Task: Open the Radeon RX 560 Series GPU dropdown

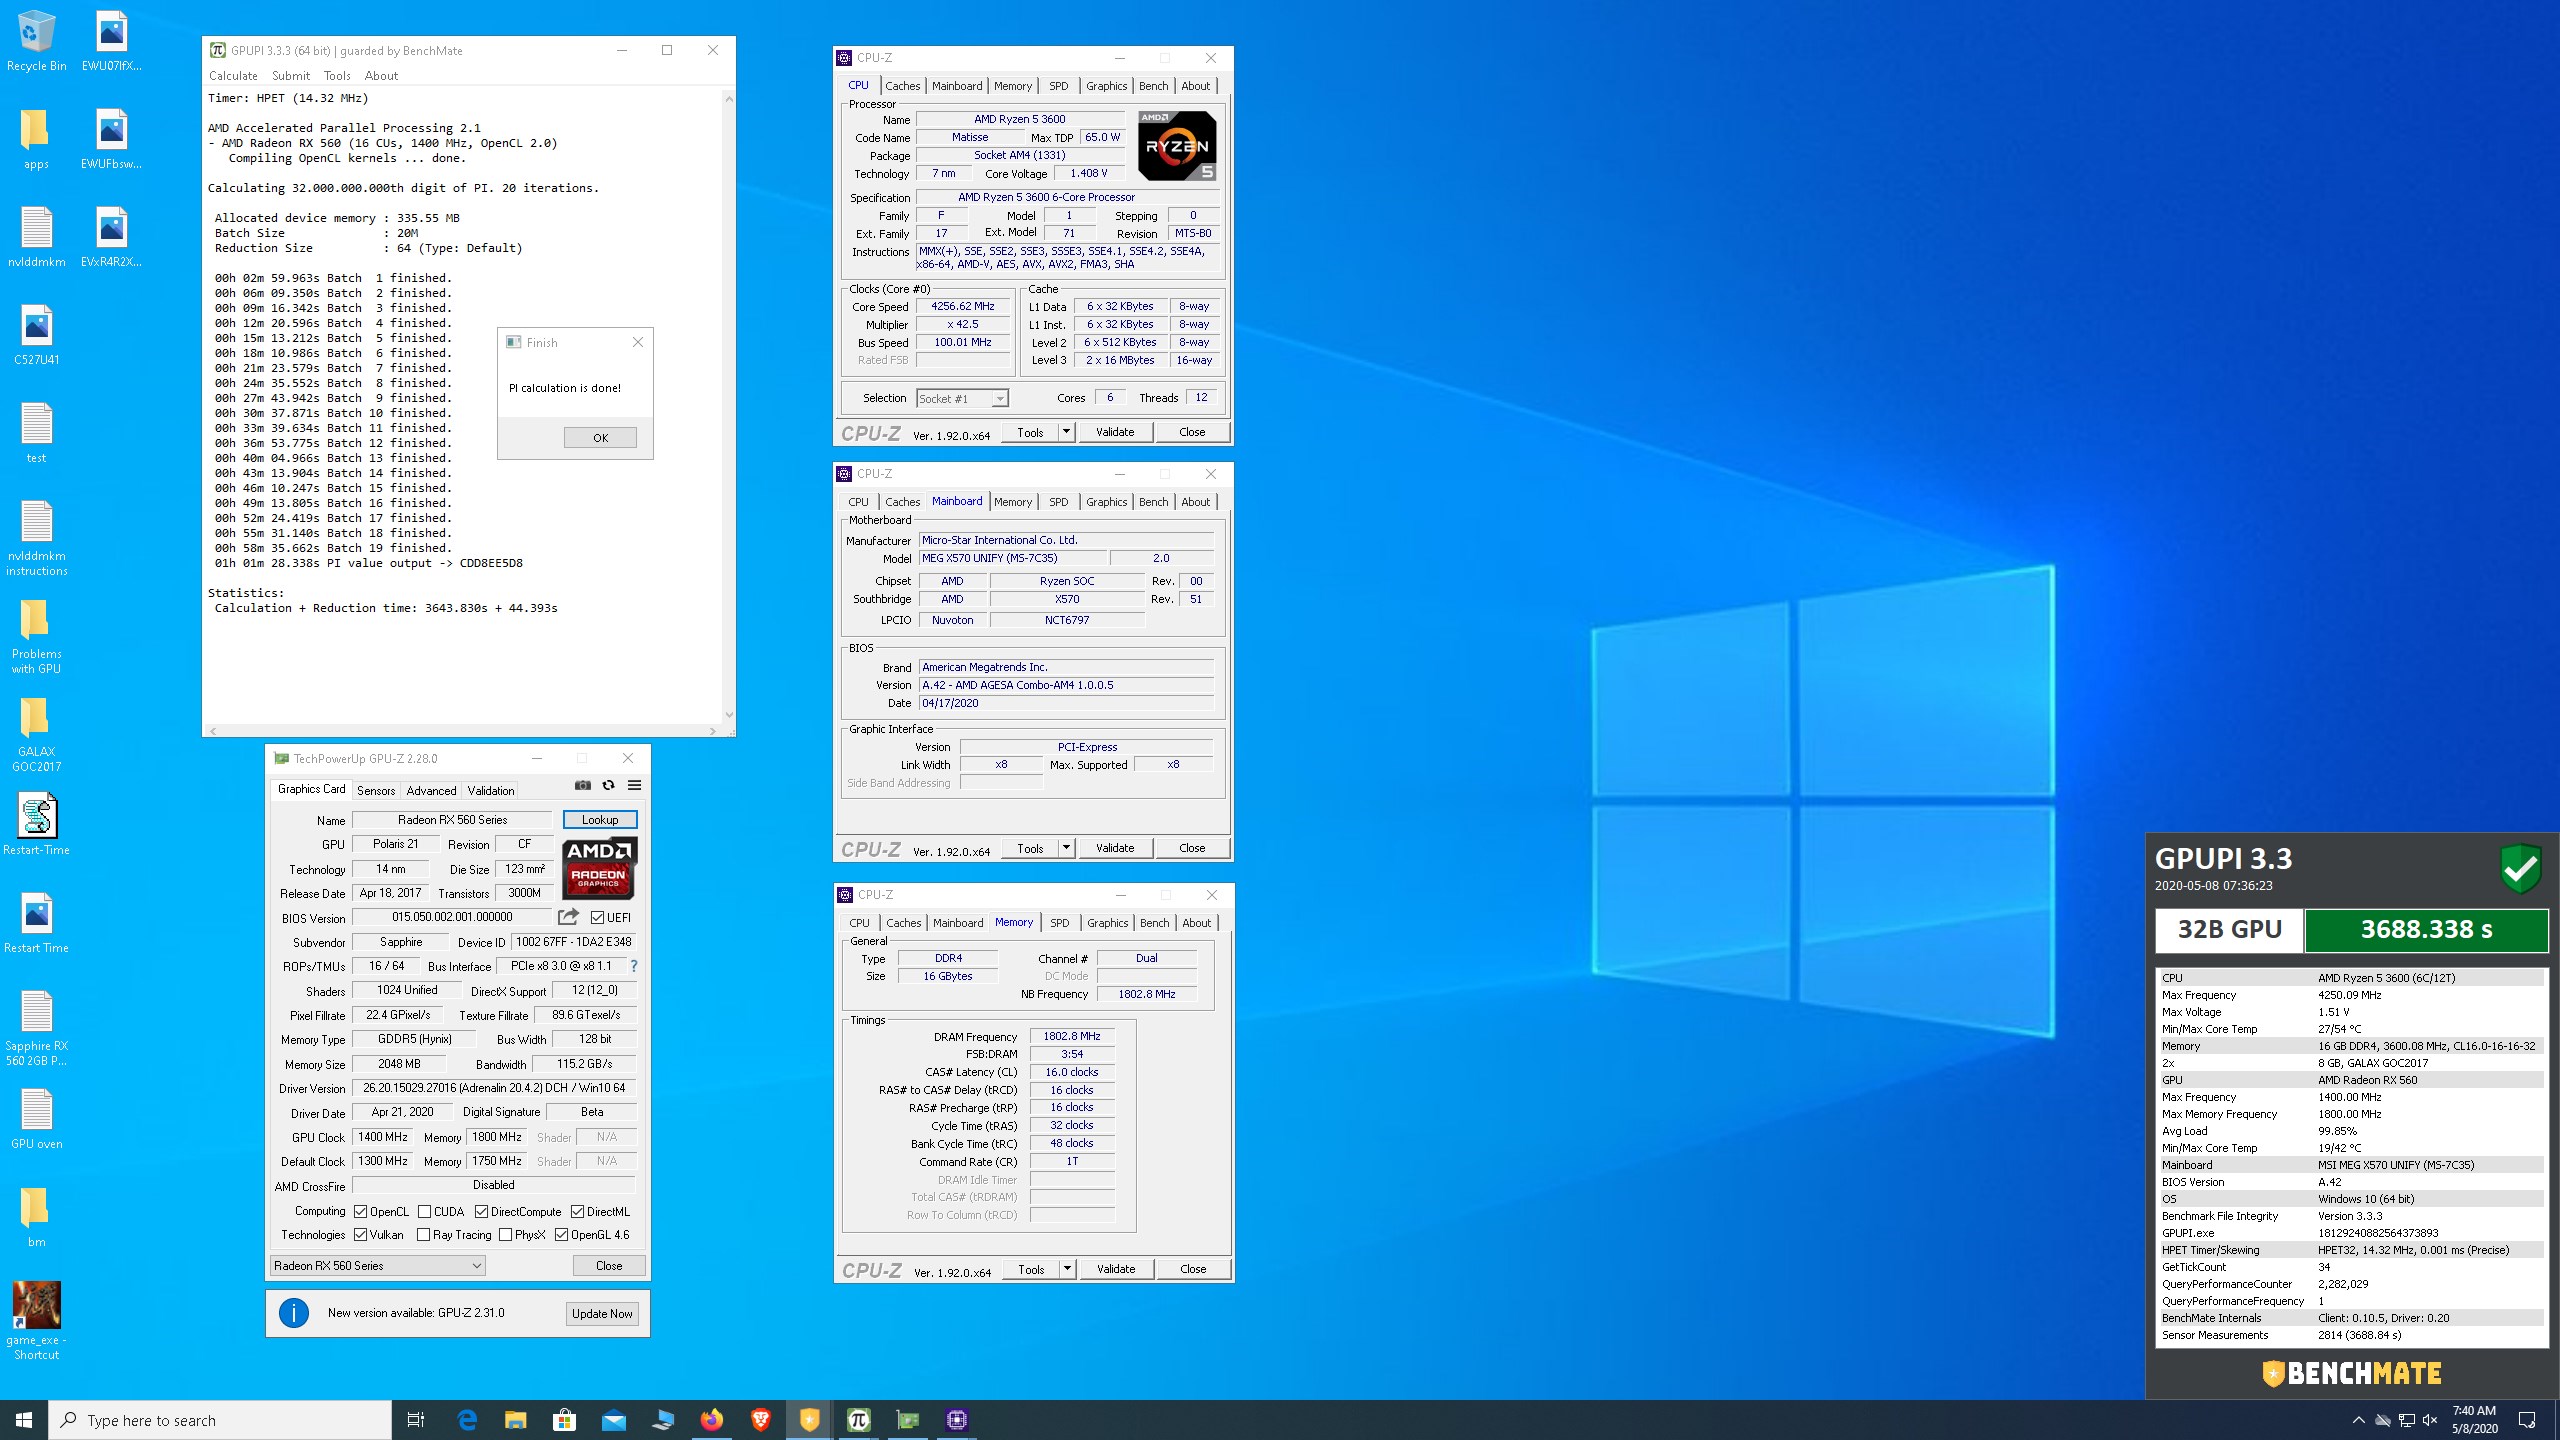Action: pos(378,1265)
